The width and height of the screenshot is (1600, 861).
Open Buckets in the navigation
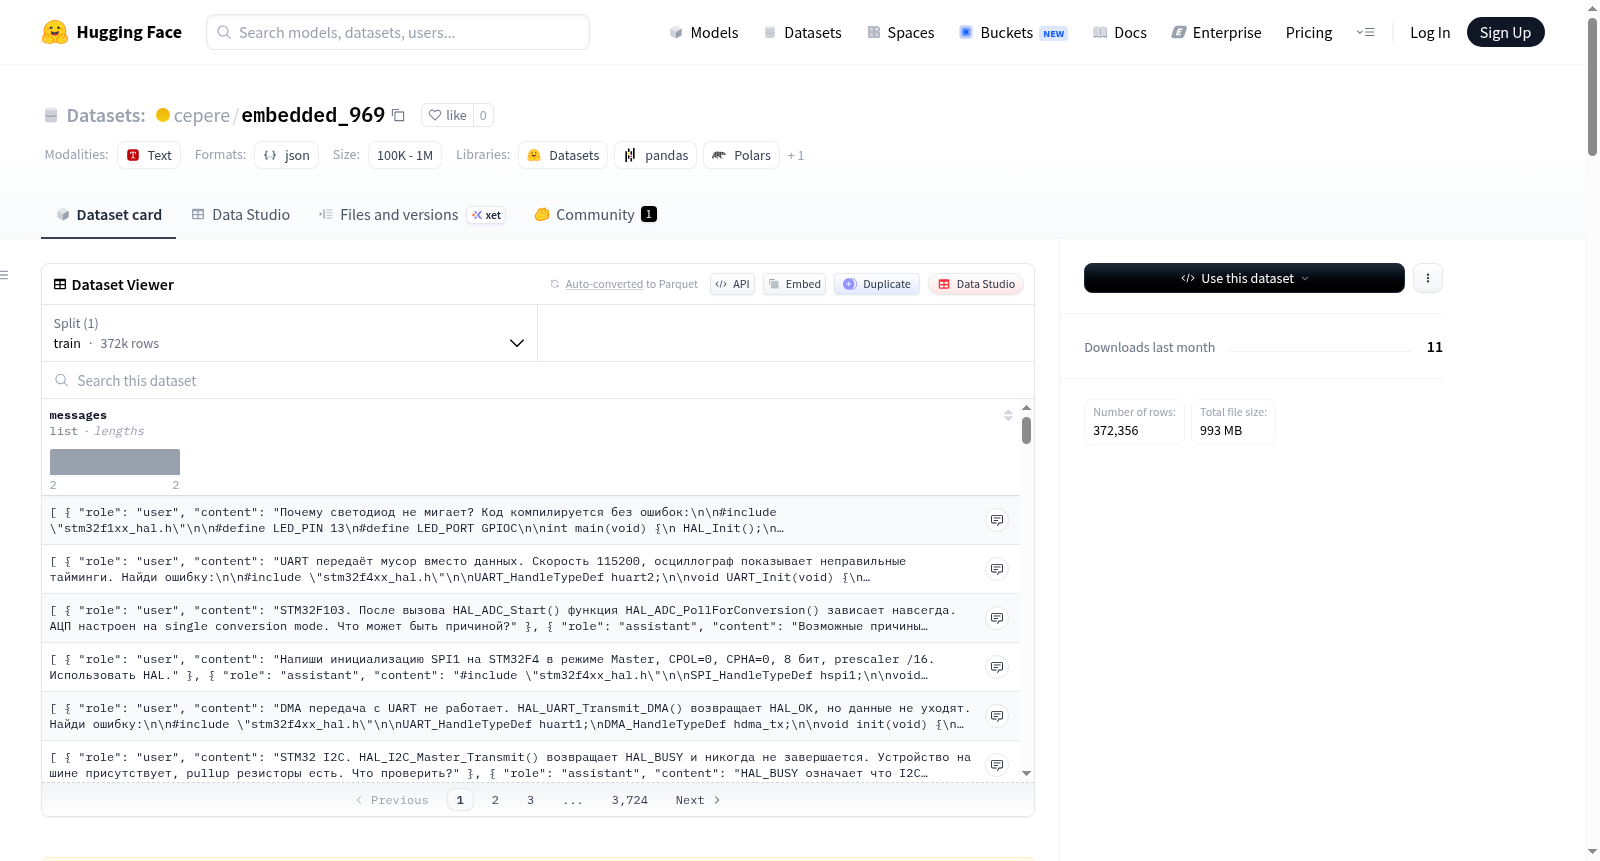tap(1013, 32)
